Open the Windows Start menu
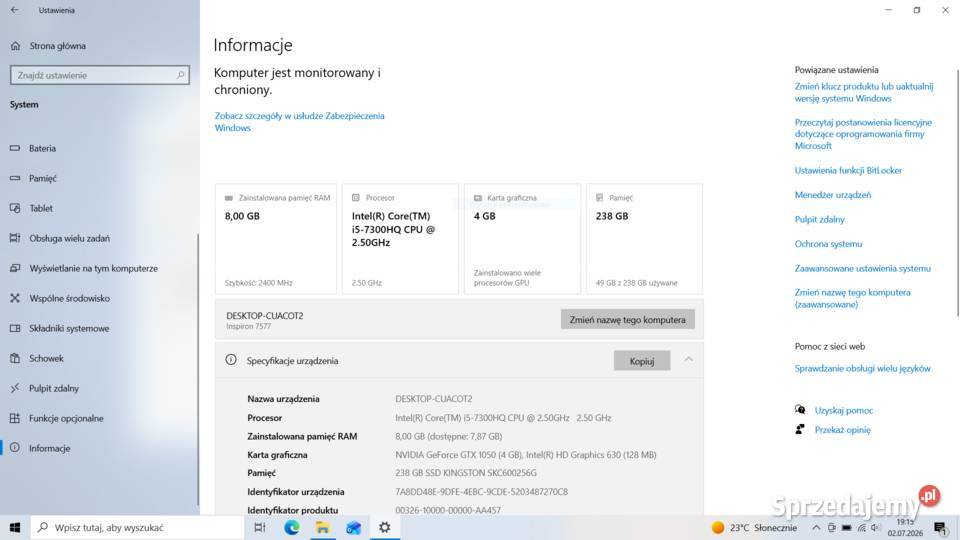The width and height of the screenshot is (960, 540). pos(15,527)
